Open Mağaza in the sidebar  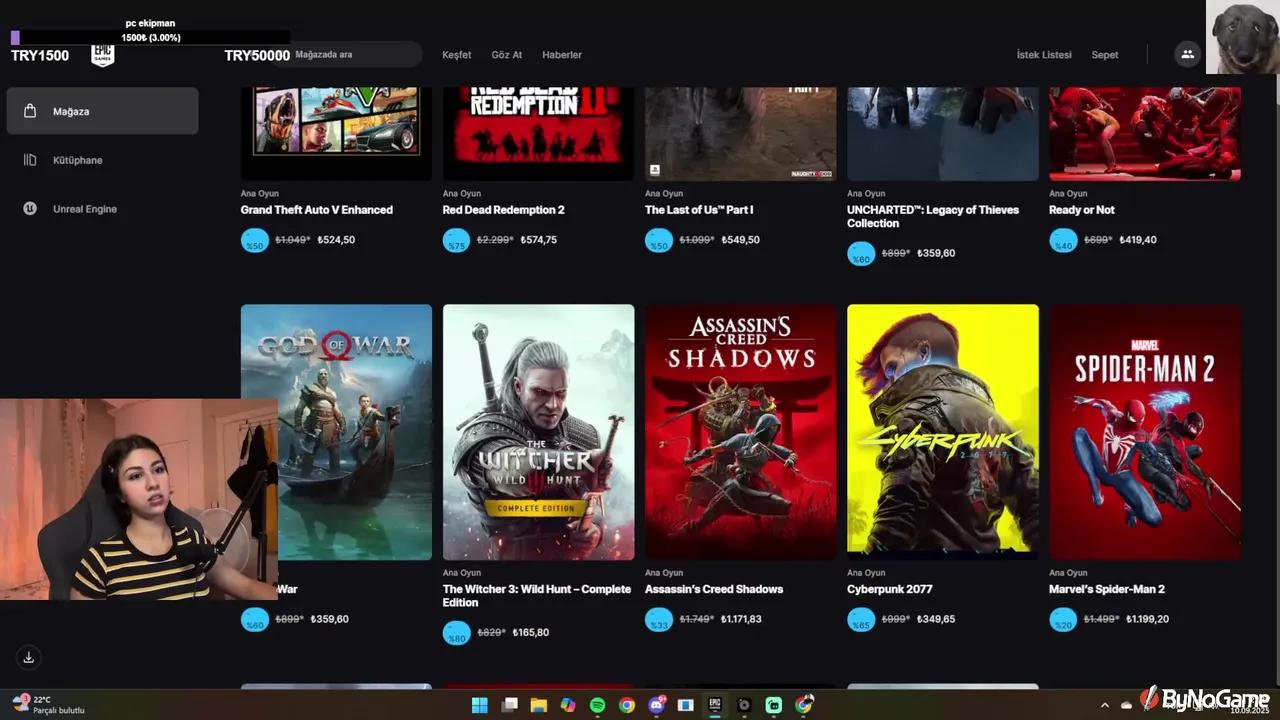coord(102,111)
